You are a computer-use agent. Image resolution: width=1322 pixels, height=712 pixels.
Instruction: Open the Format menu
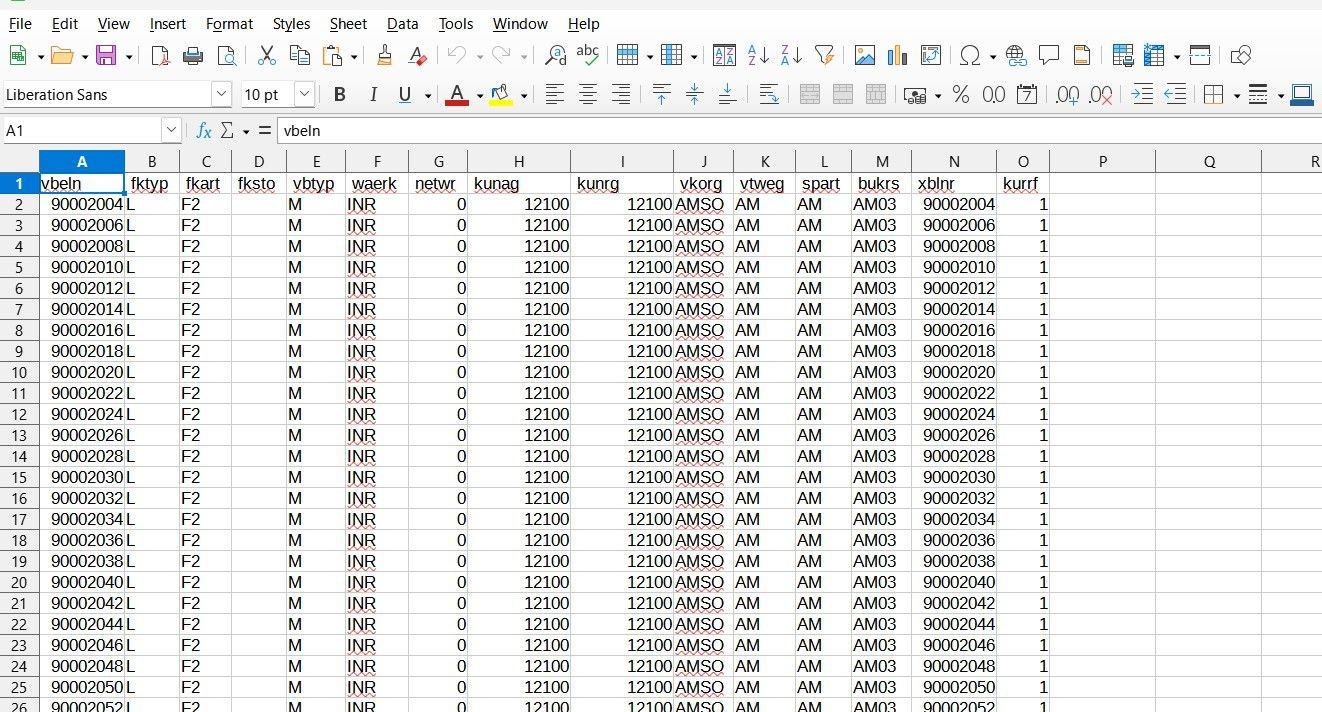tap(229, 23)
